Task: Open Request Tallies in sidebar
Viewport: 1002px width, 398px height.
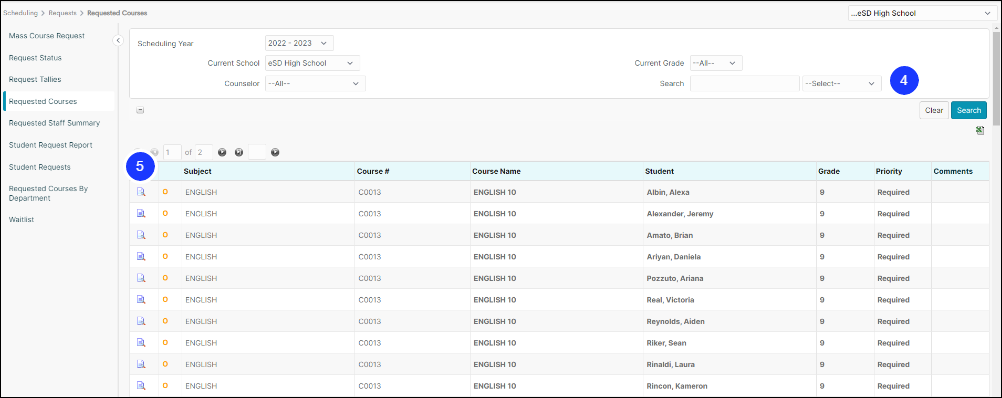Action: click(35, 79)
